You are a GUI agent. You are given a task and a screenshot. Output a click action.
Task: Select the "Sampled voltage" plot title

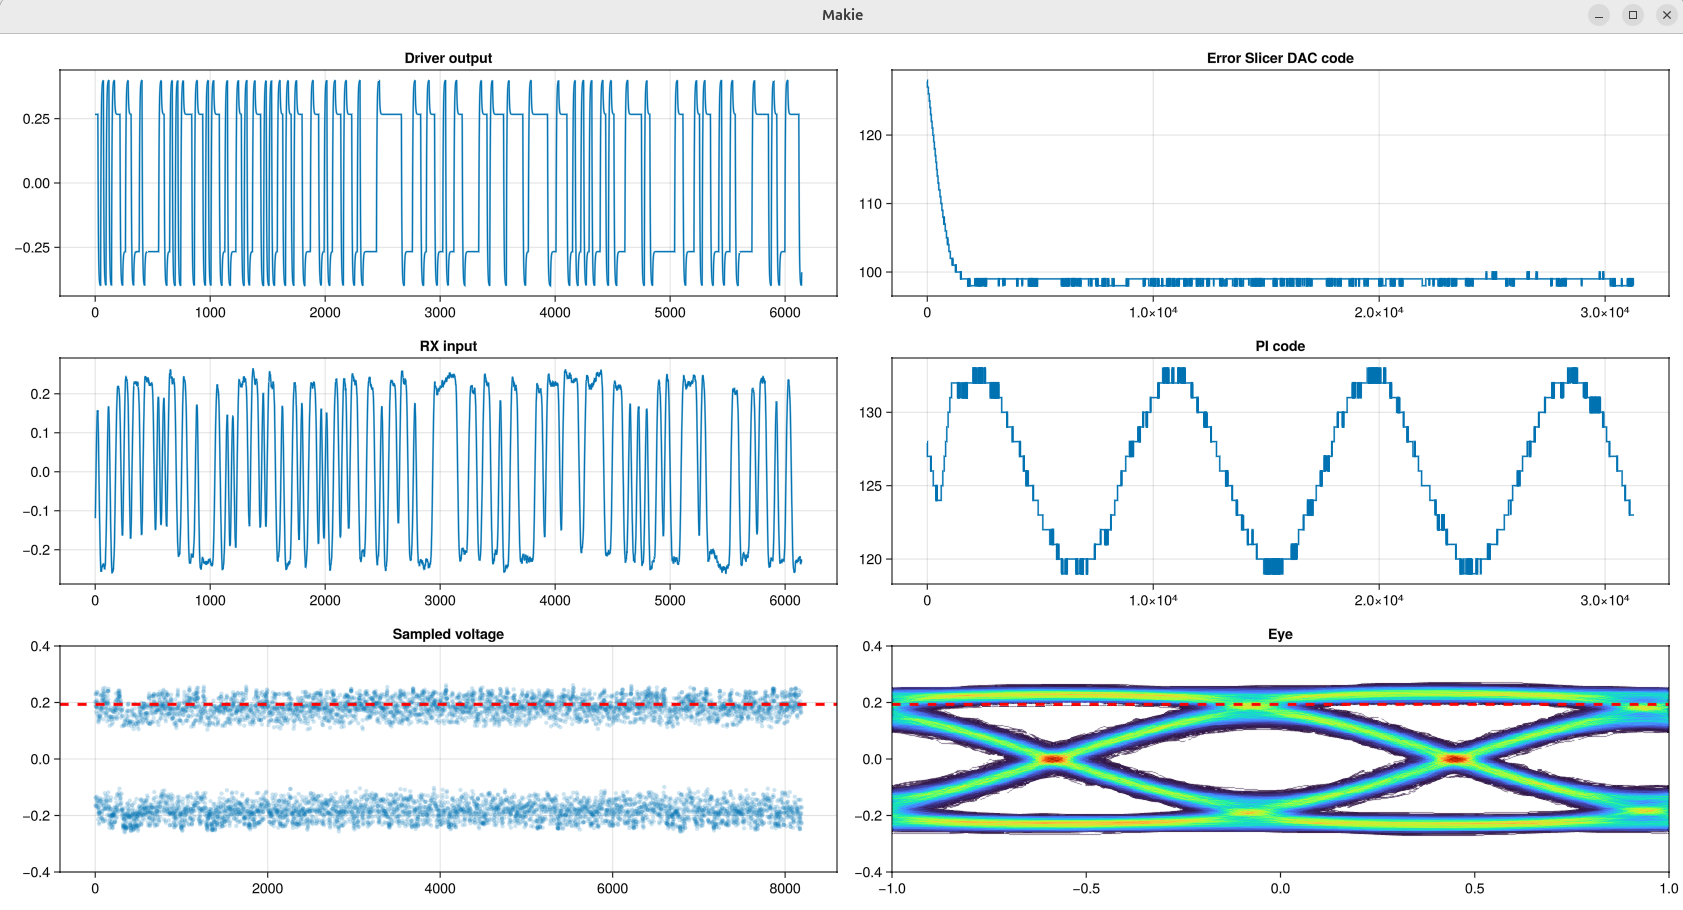(448, 634)
